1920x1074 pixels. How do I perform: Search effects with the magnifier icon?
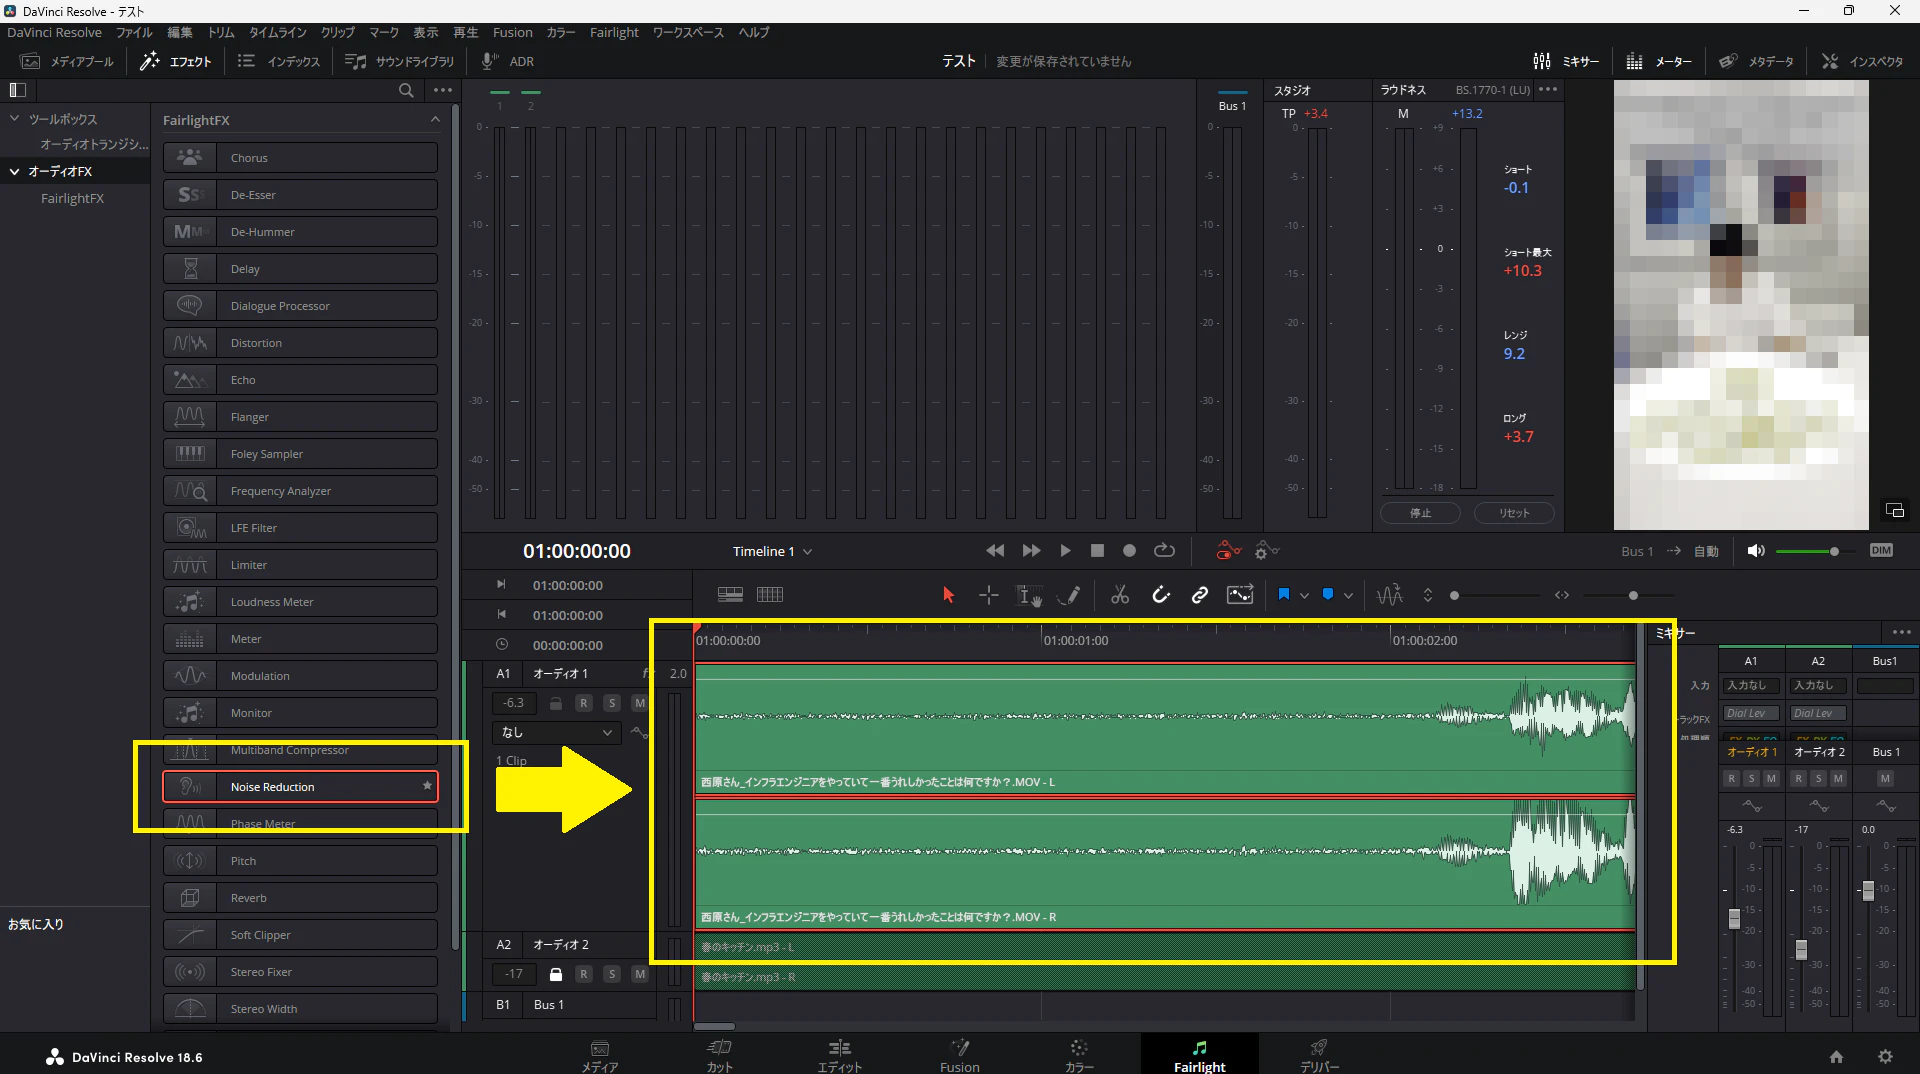[x=406, y=90]
